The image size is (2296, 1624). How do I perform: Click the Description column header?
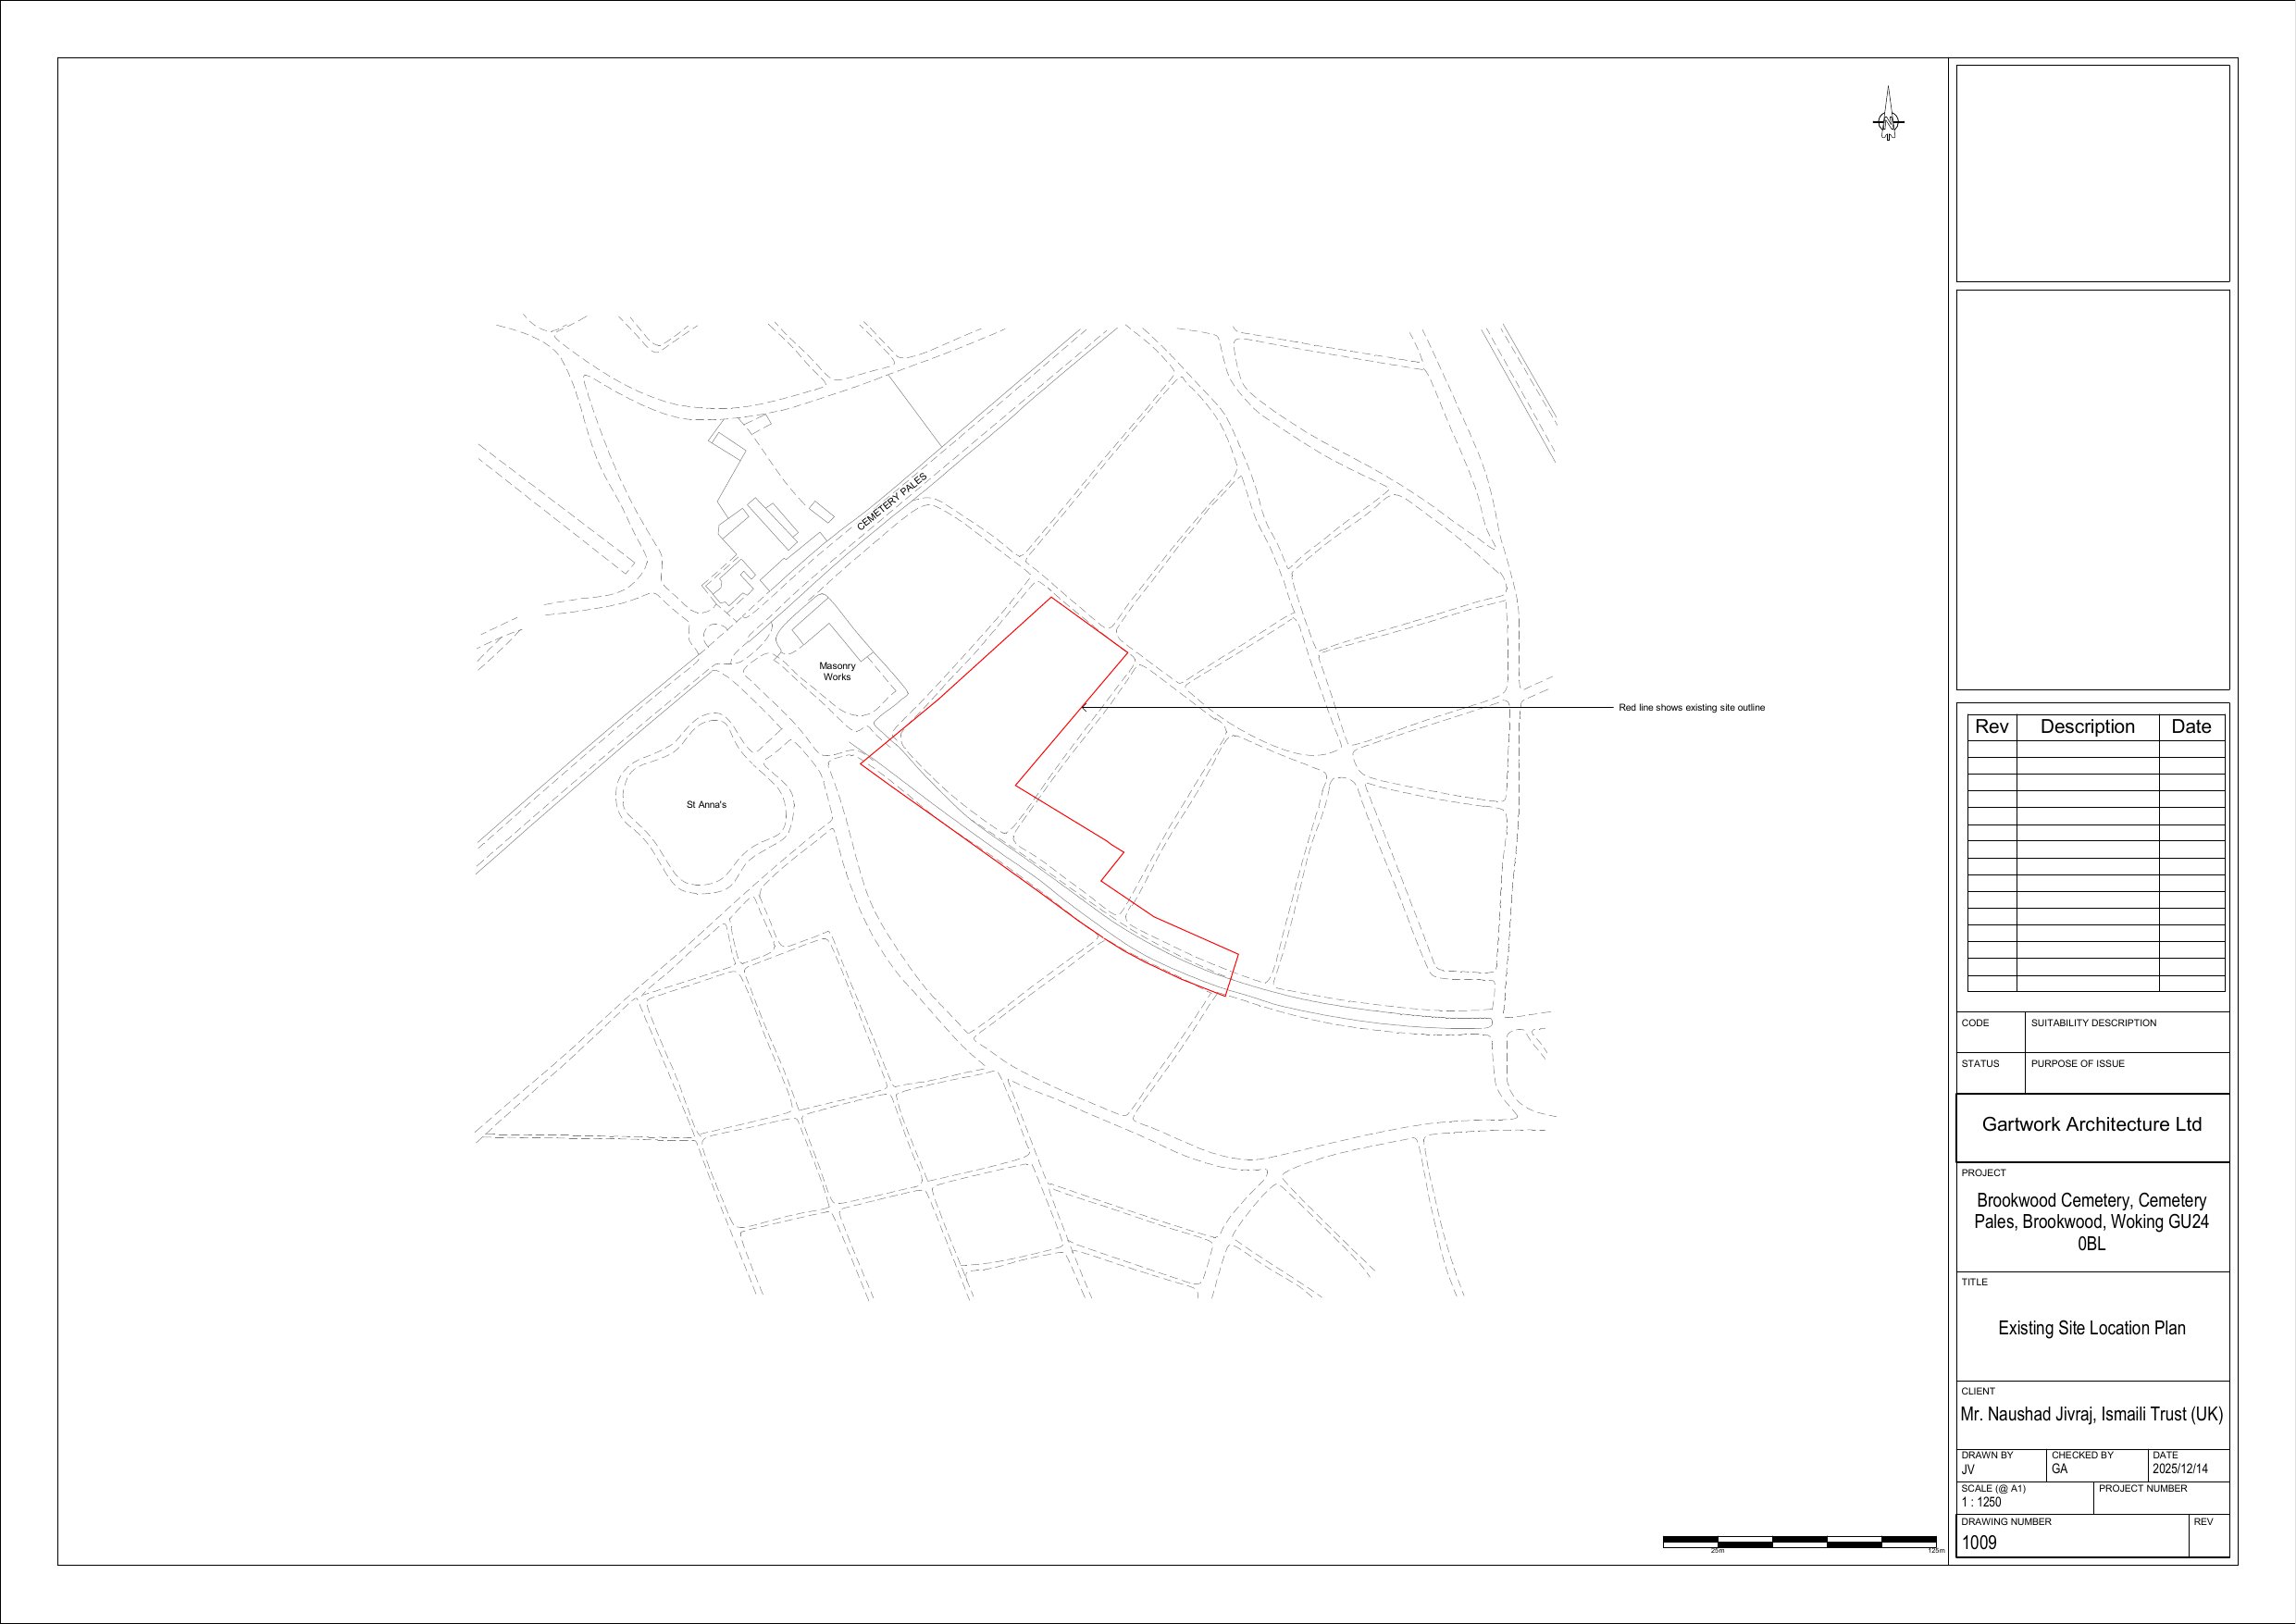point(2087,727)
